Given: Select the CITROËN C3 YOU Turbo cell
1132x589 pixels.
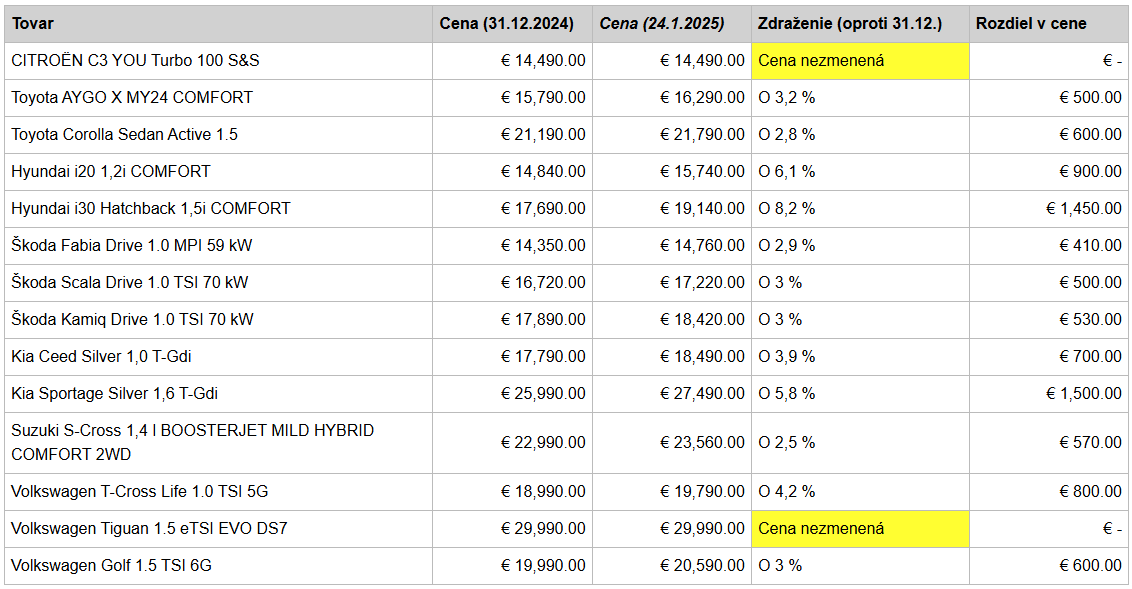Looking at the screenshot, I should (x=135, y=60).
